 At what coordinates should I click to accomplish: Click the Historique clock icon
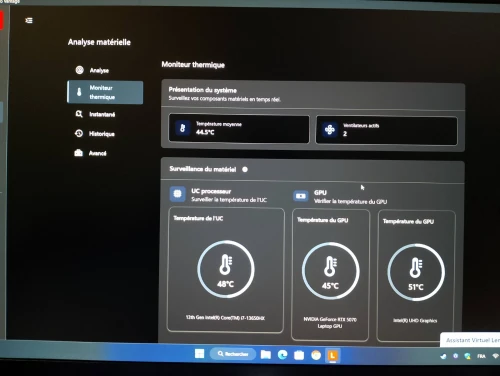(79, 133)
